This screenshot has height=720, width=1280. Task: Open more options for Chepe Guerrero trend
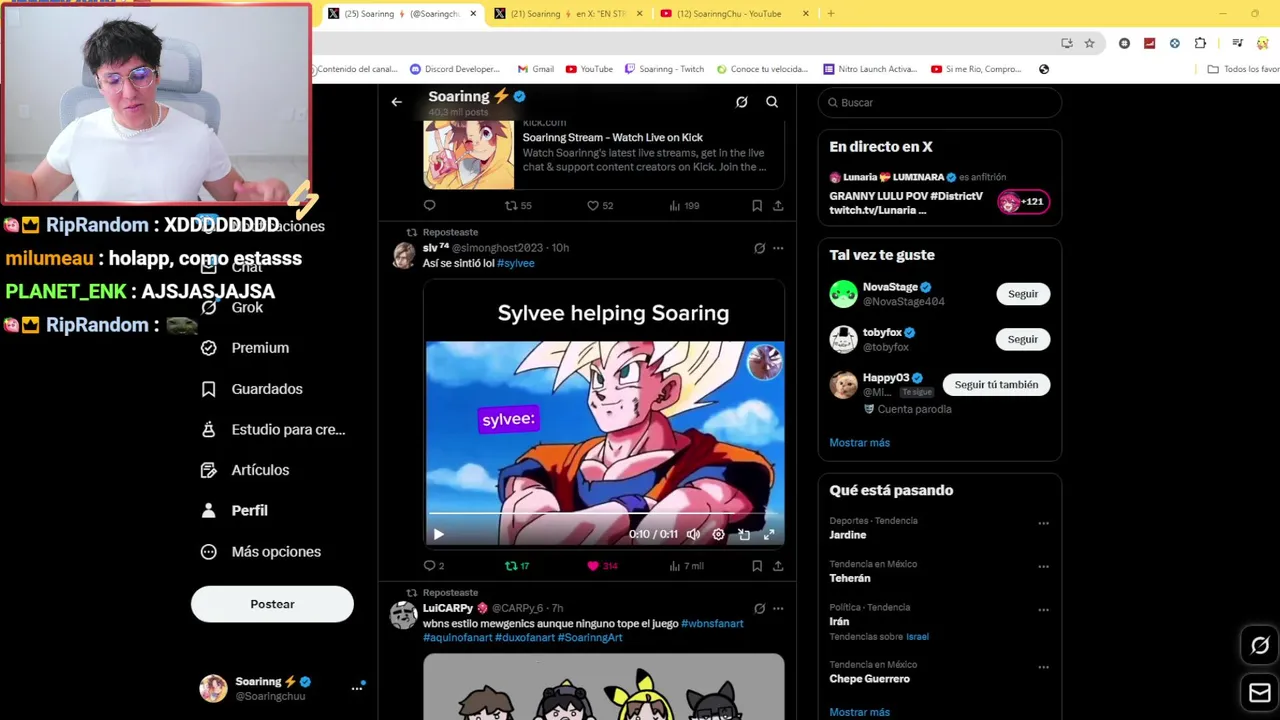[x=1043, y=667]
